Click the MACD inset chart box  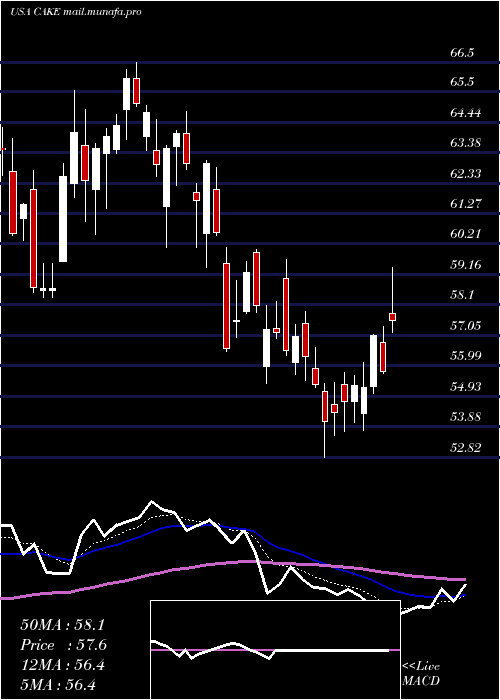tap(275, 650)
